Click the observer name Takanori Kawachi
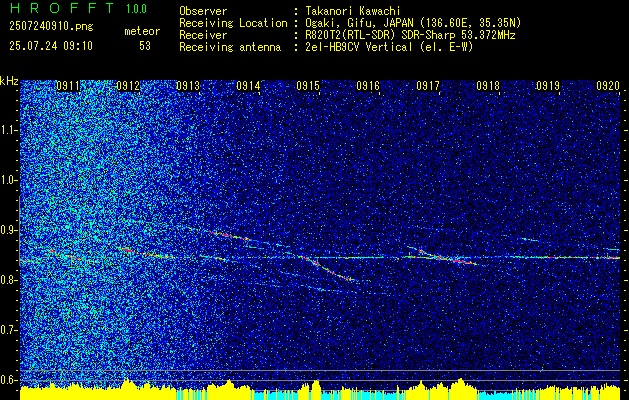 pos(353,11)
